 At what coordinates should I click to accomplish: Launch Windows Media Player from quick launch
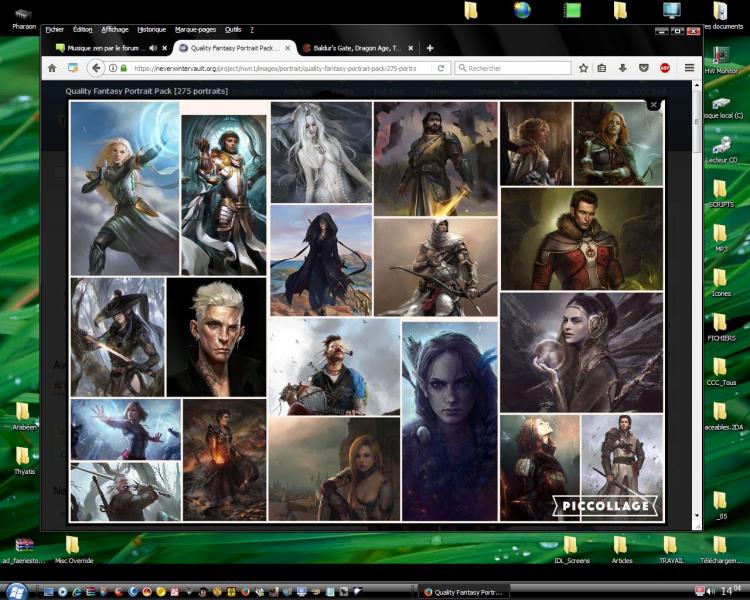[63, 592]
